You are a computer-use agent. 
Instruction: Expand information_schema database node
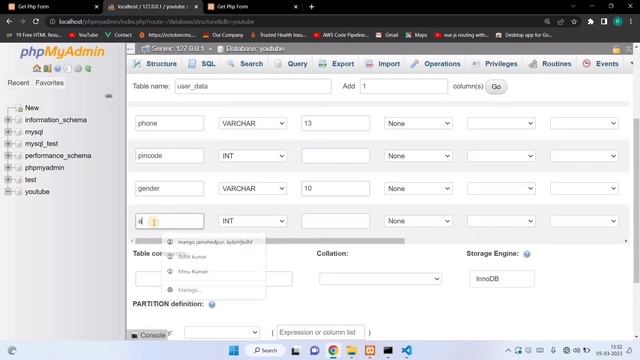[8, 120]
